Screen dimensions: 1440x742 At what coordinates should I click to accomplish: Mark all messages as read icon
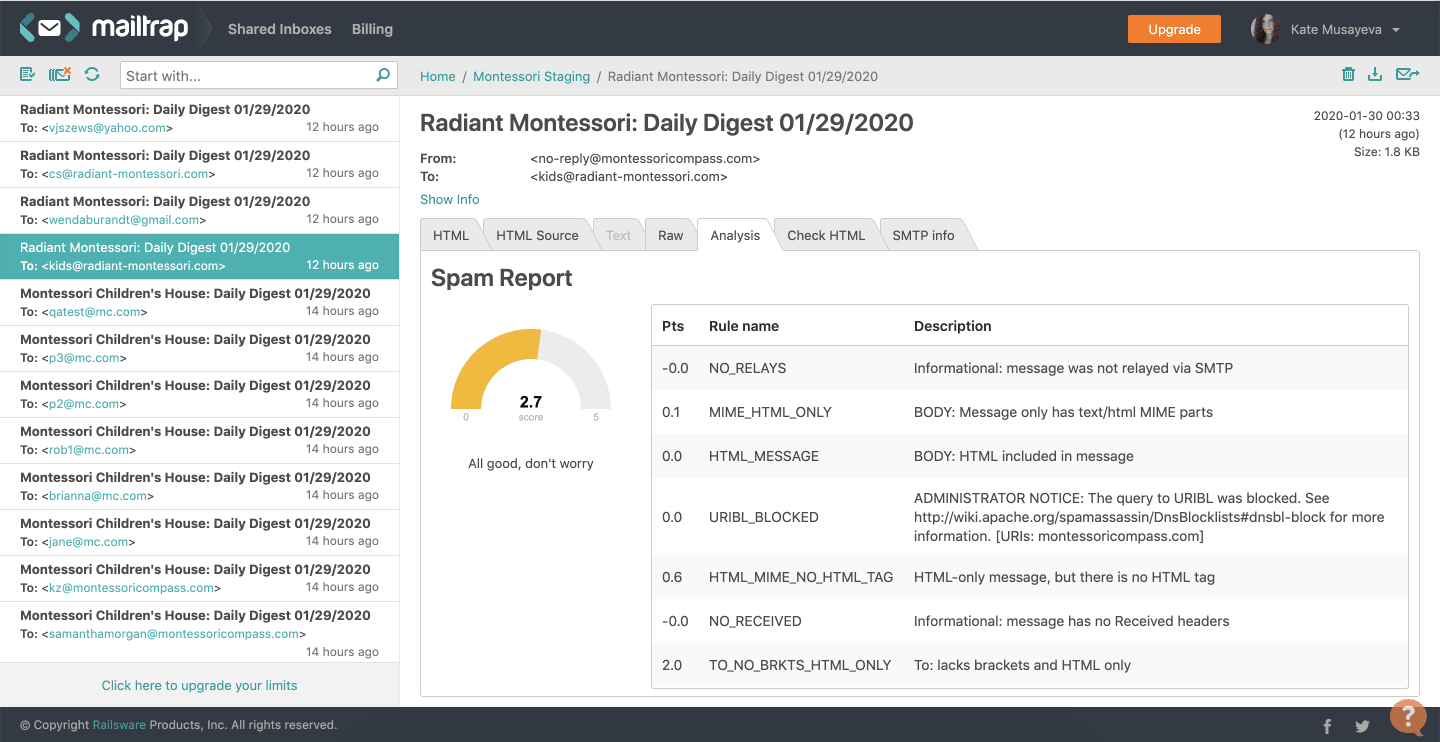pyautogui.click(x=27, y=75)
